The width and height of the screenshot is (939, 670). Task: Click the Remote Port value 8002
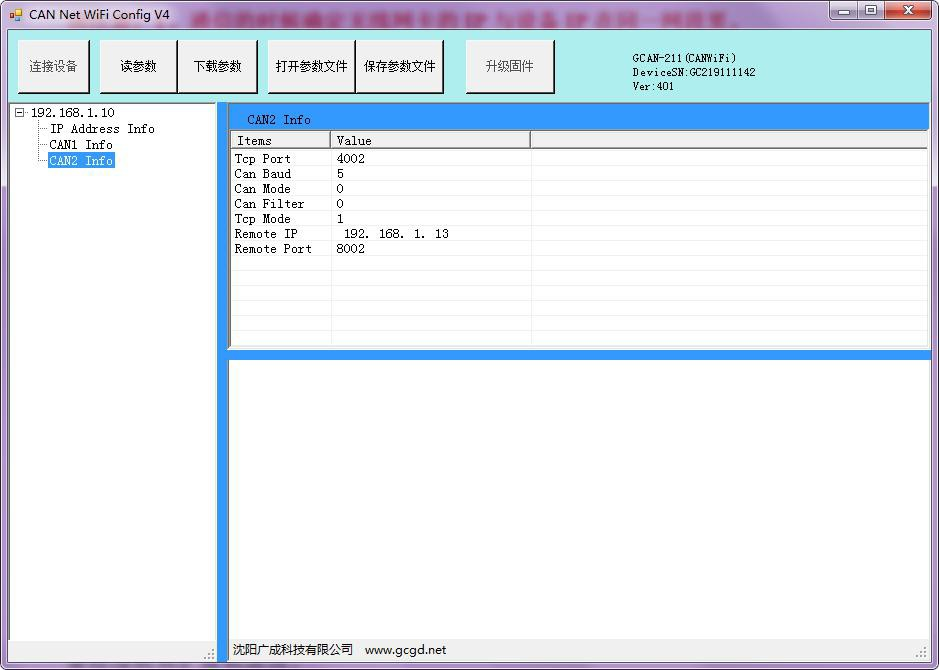coord(351,249)
